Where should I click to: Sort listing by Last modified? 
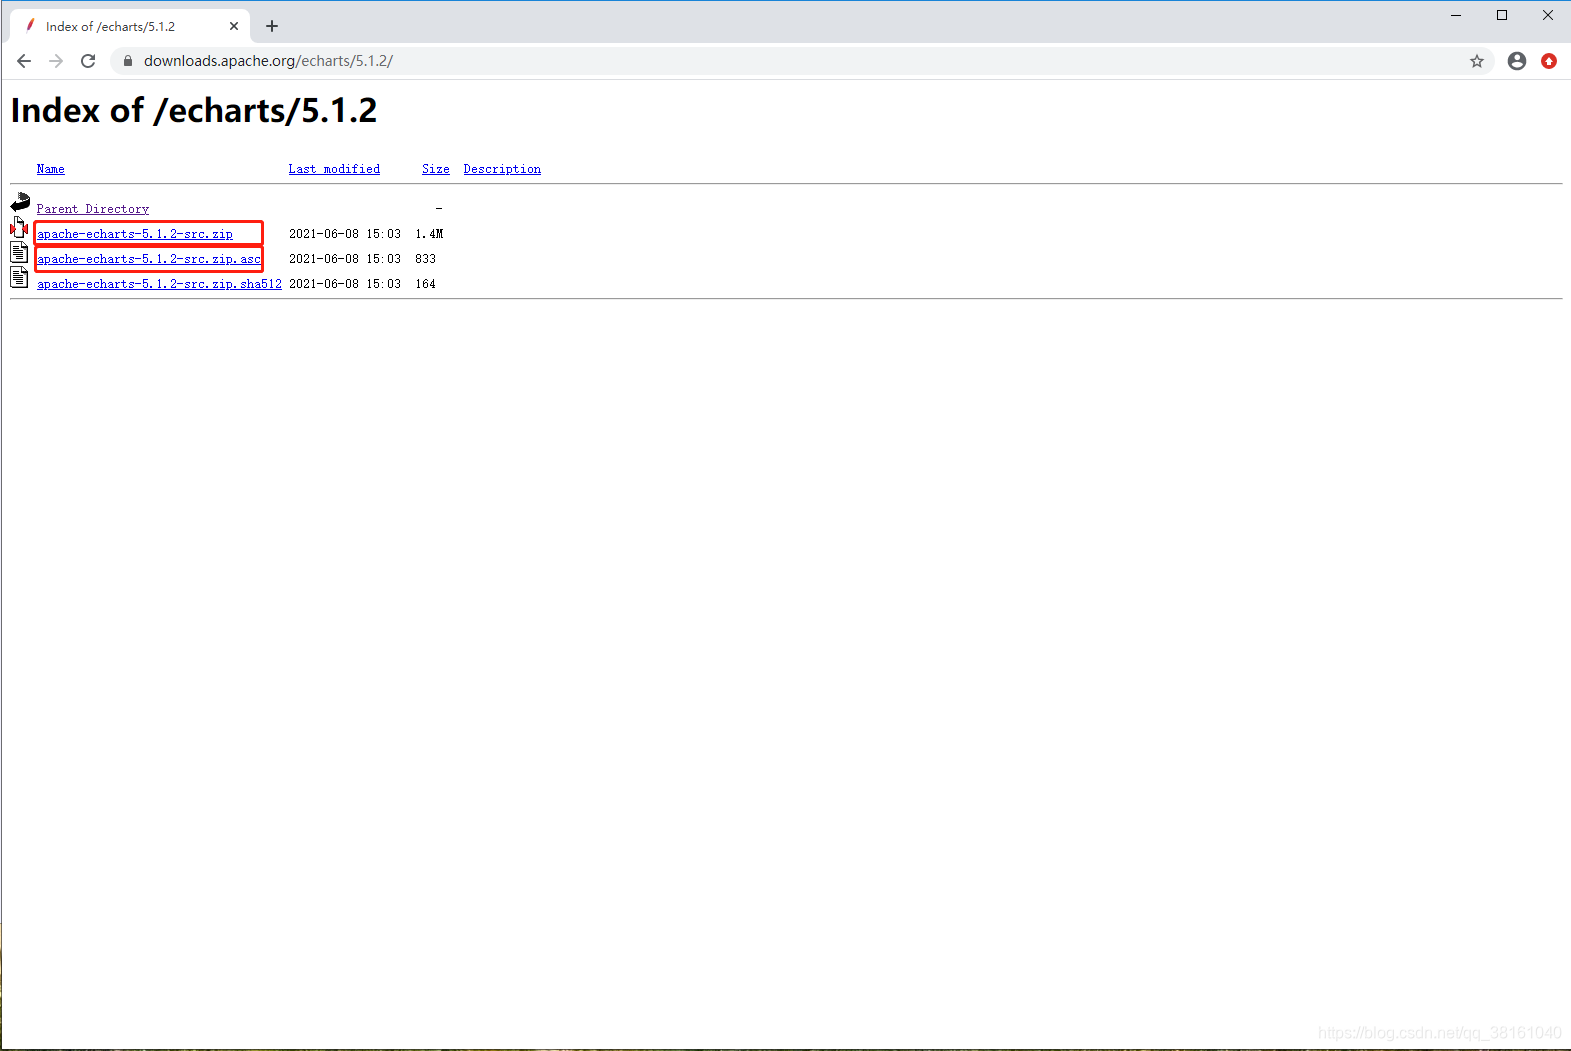(x=334, y=169)
